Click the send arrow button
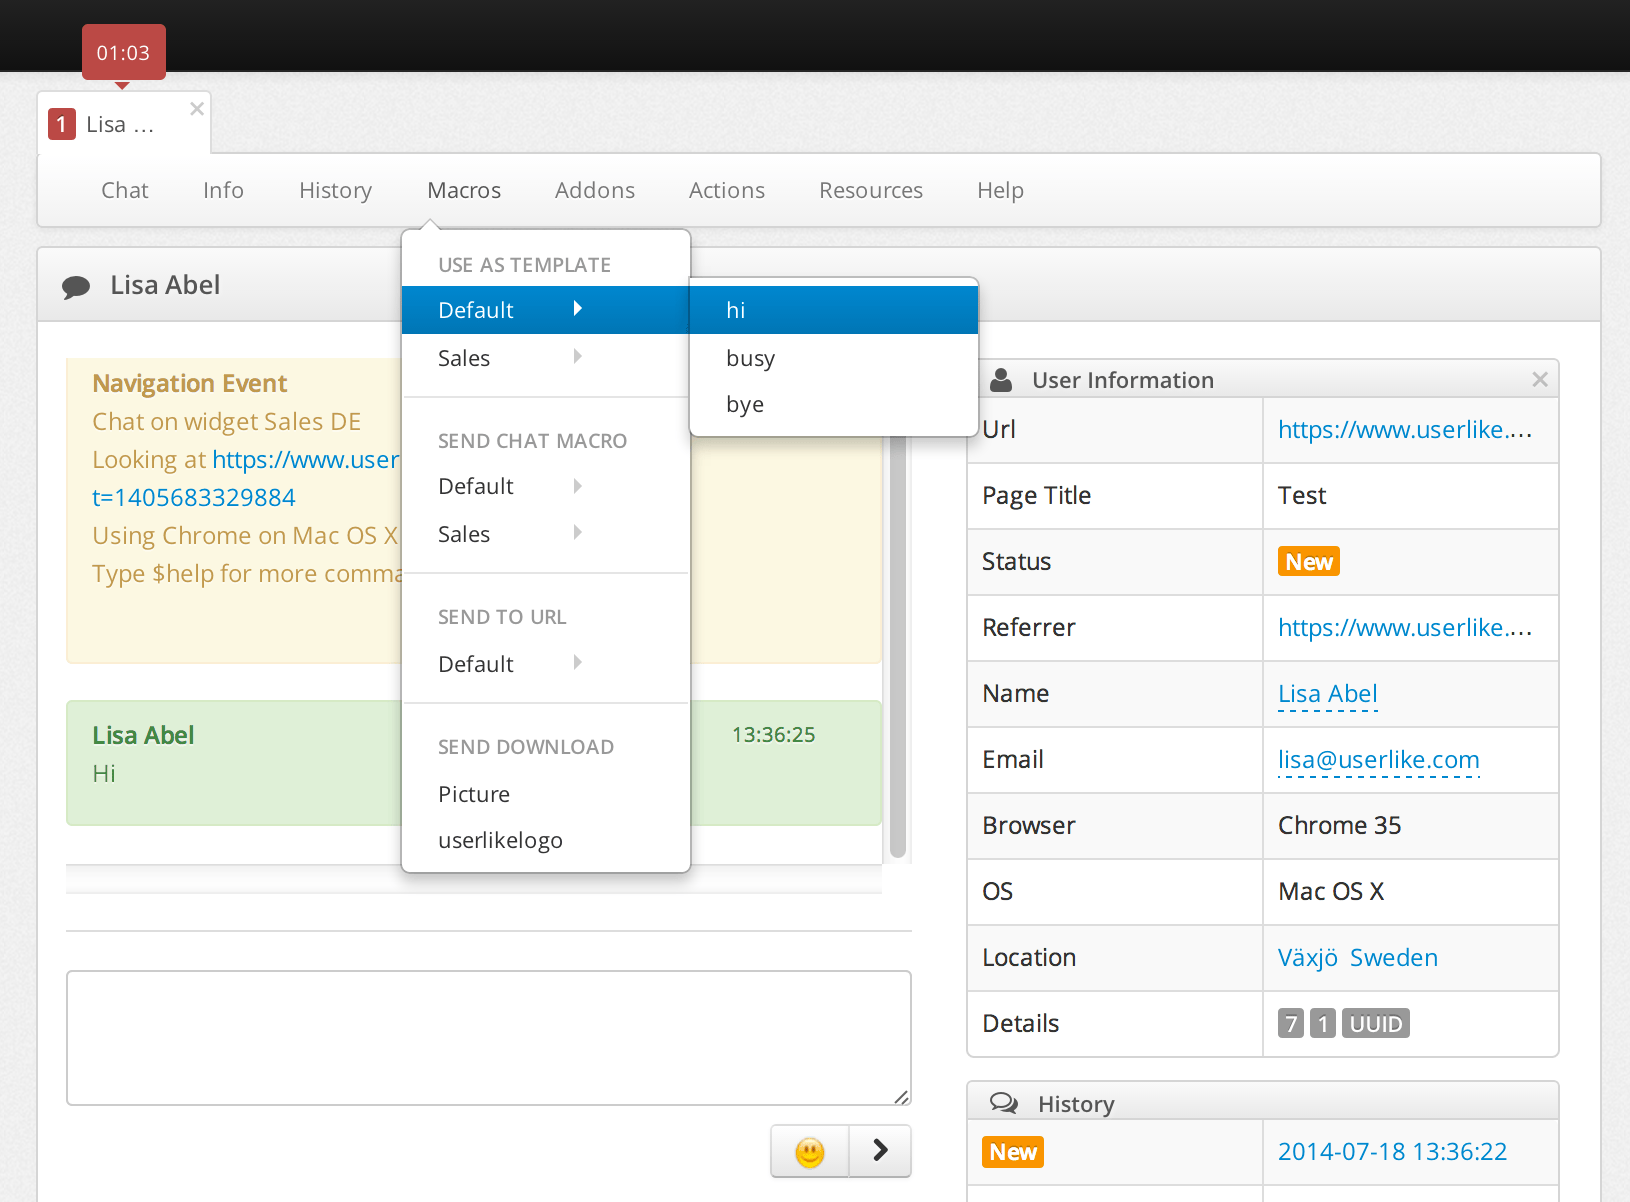This screenshot has width=1630, height=1202. coord(880,1151)
